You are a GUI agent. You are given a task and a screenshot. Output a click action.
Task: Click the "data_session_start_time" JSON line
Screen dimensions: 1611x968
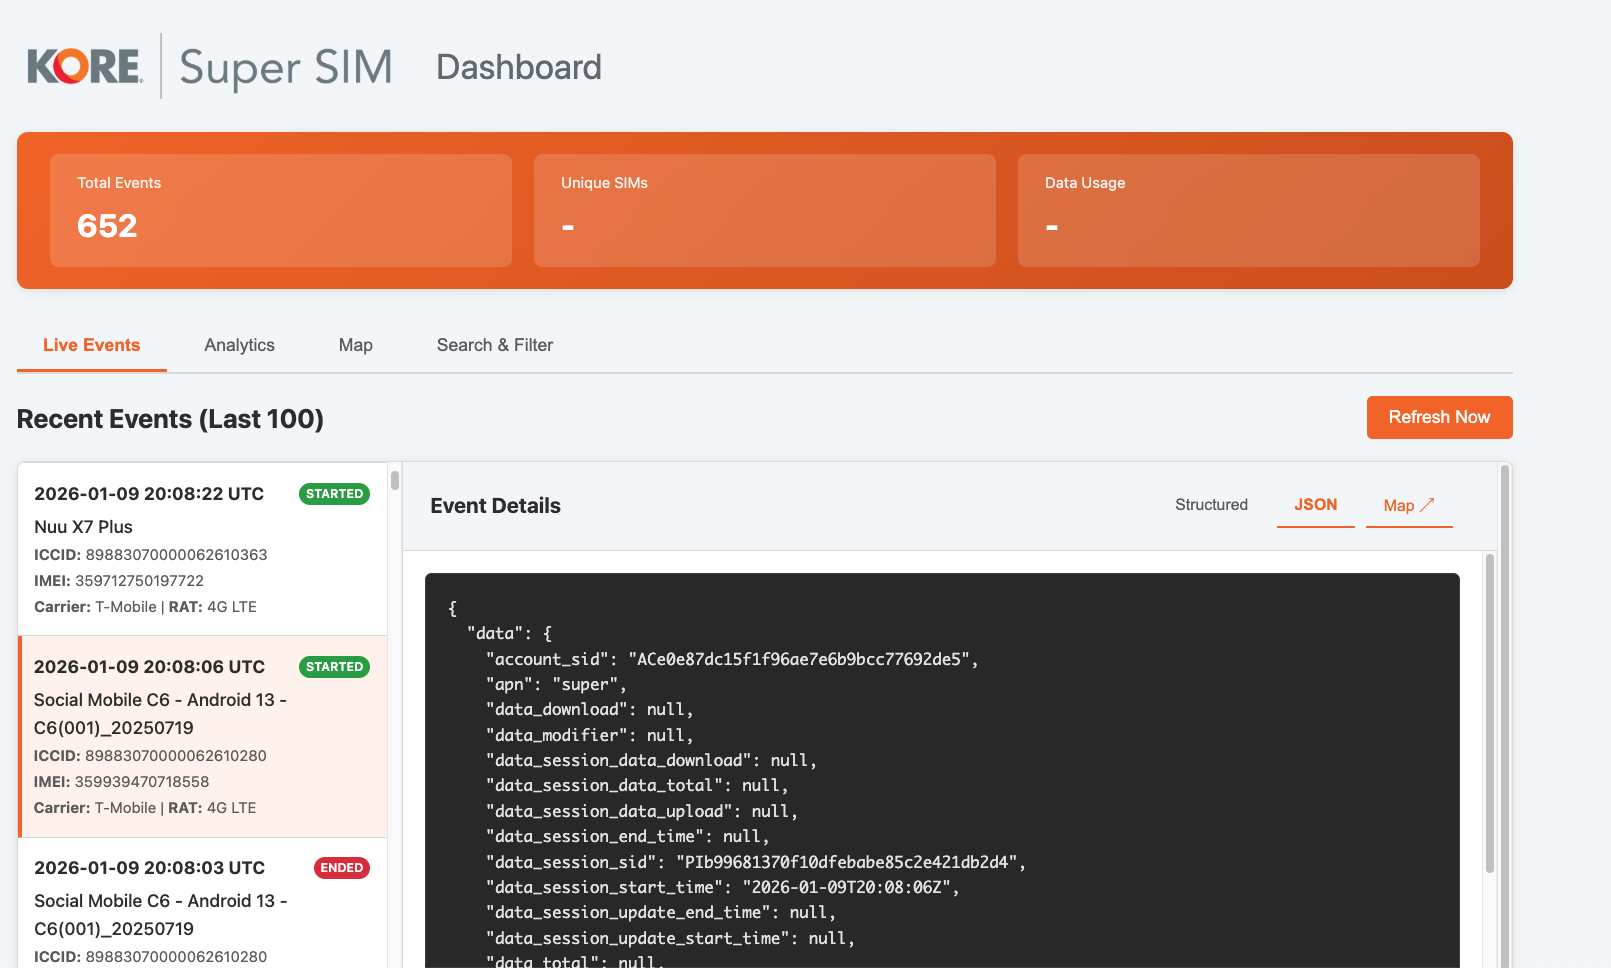point(722,887)
